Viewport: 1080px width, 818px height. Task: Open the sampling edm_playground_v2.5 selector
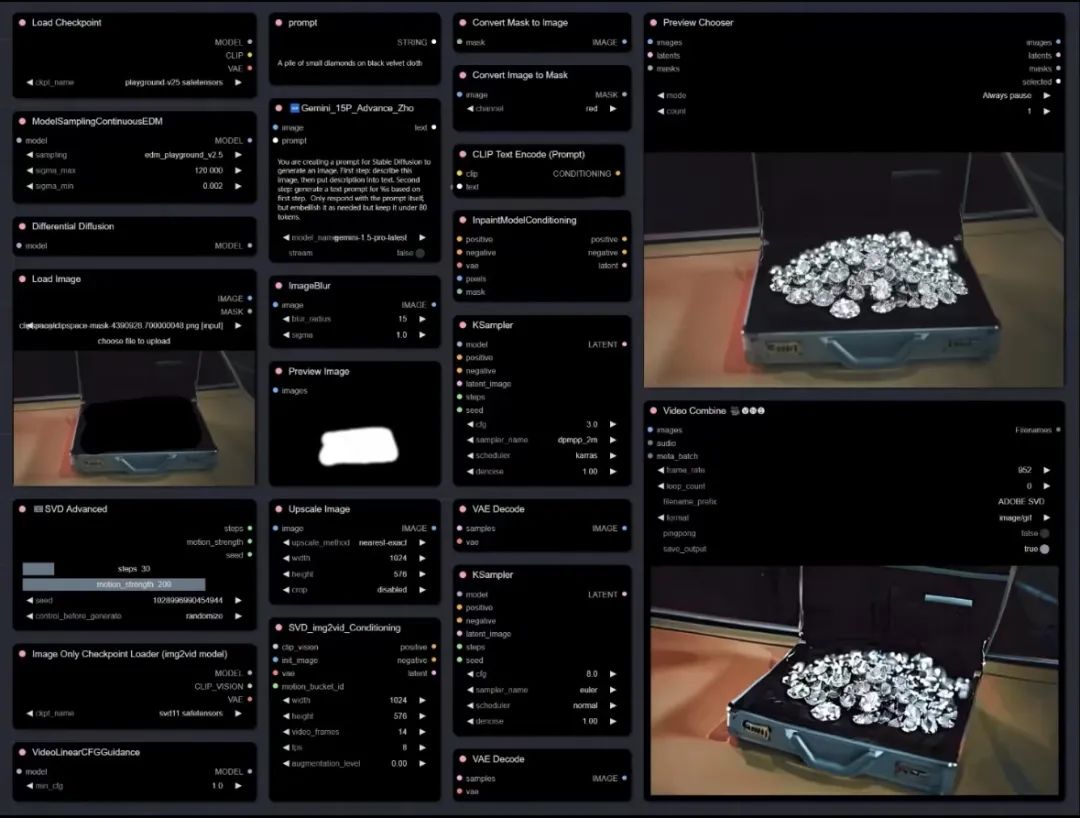(134, 155)
